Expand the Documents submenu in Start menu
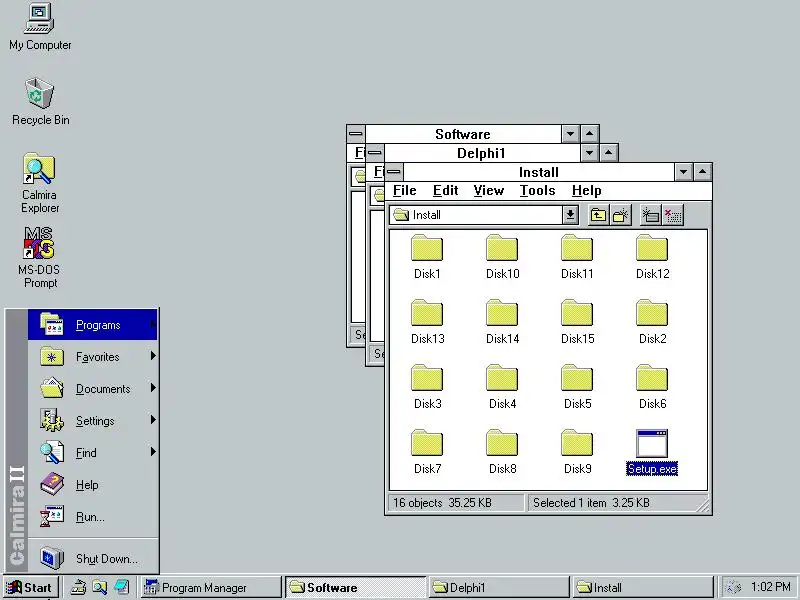 [x=92, y=389]
